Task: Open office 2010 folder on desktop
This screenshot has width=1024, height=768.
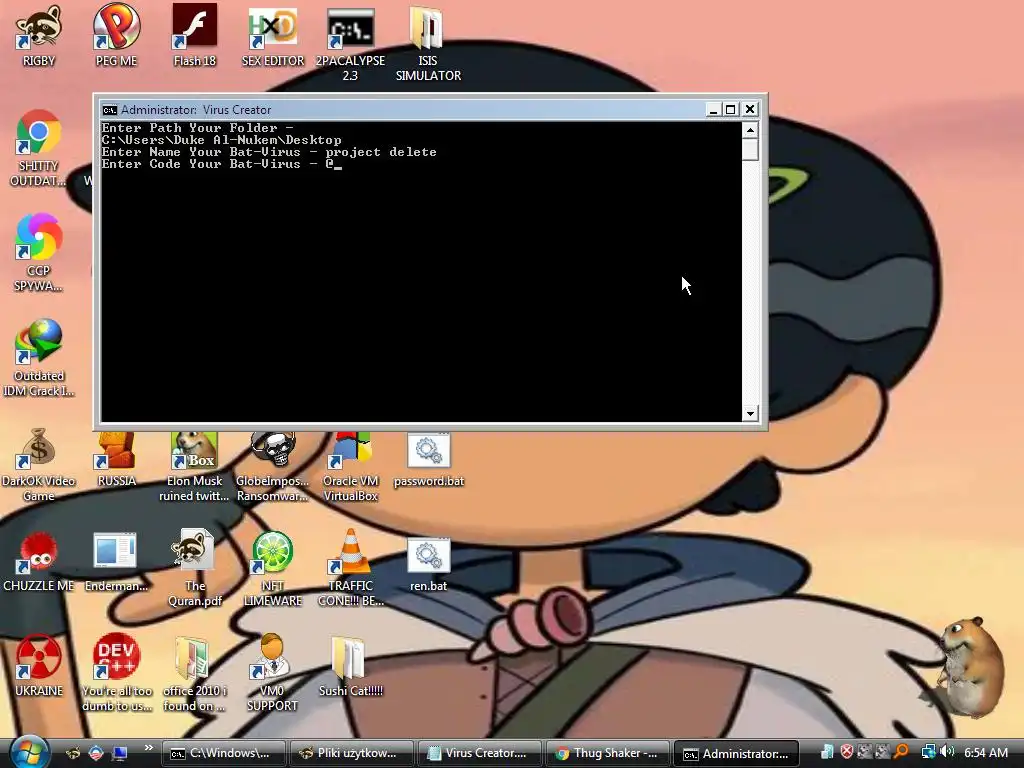Action: tap(194, 674)
